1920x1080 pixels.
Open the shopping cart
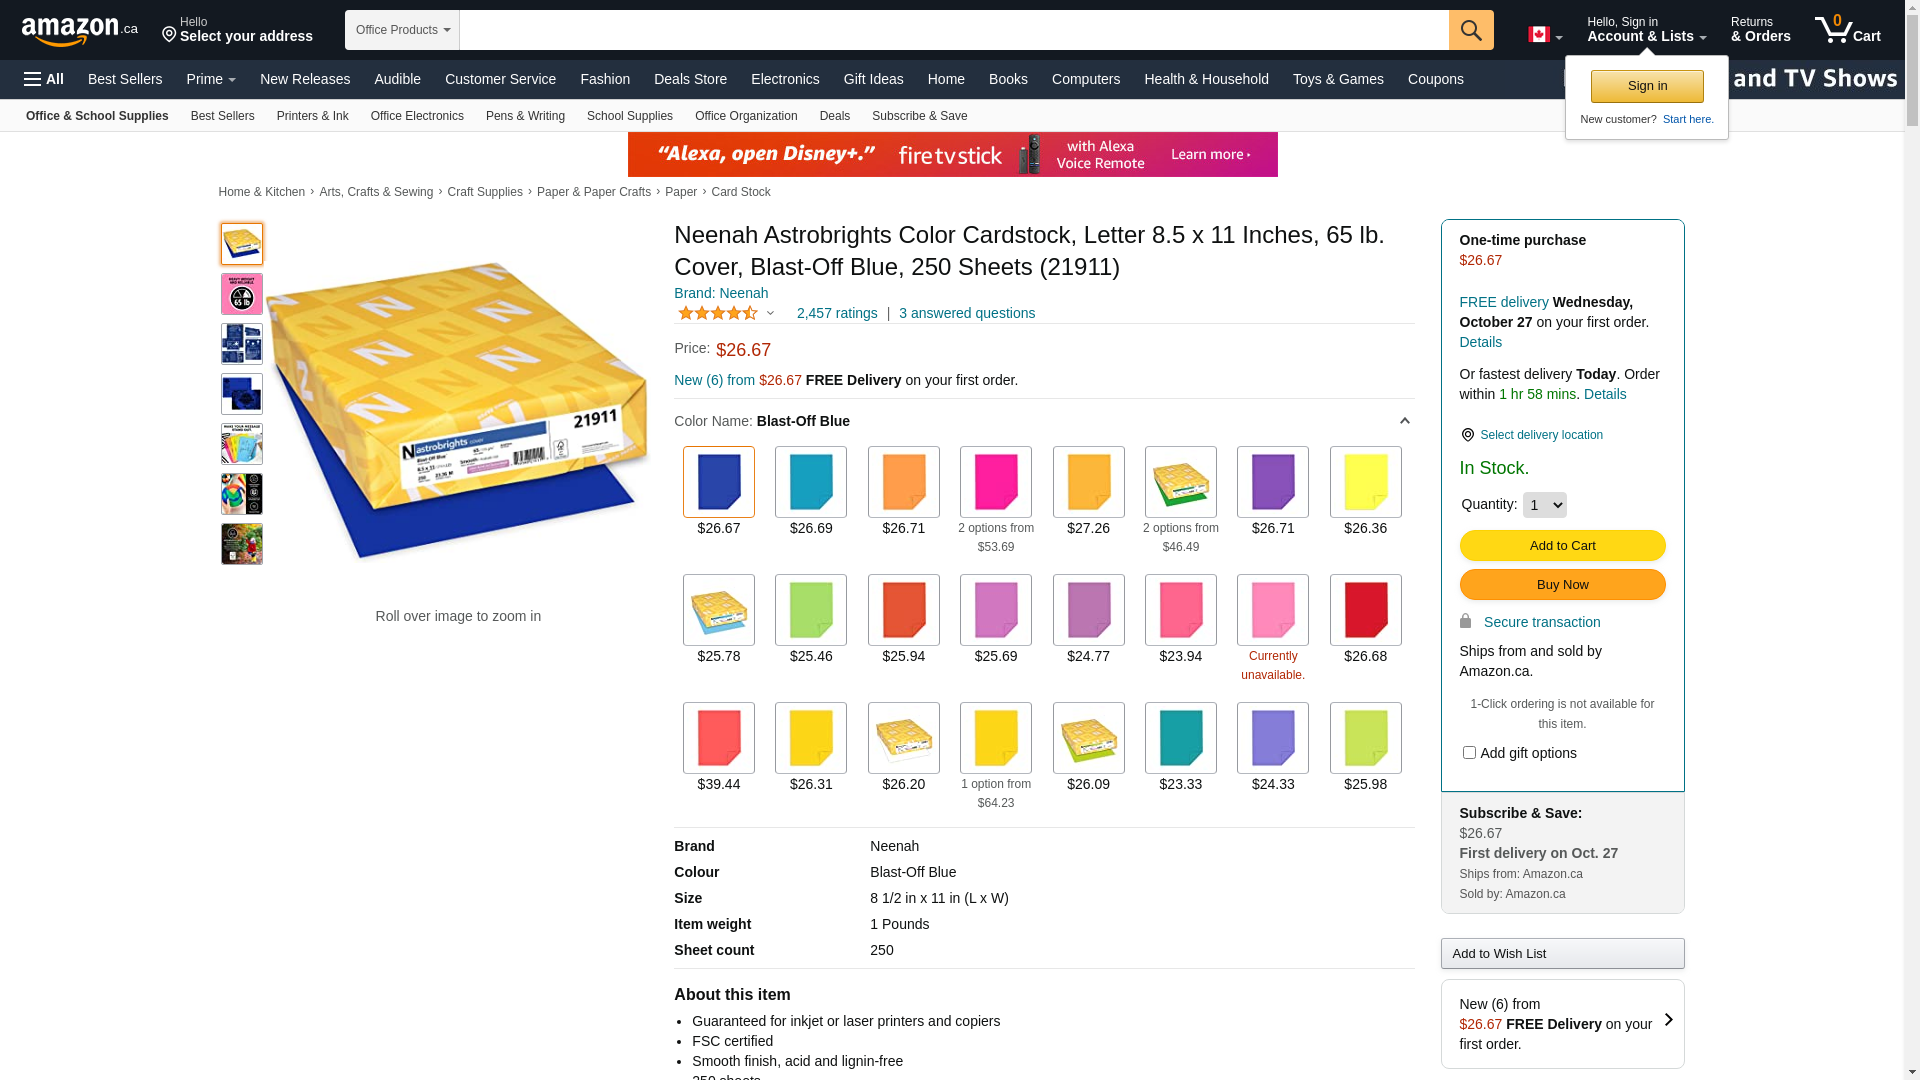(x=1848, y=30)
